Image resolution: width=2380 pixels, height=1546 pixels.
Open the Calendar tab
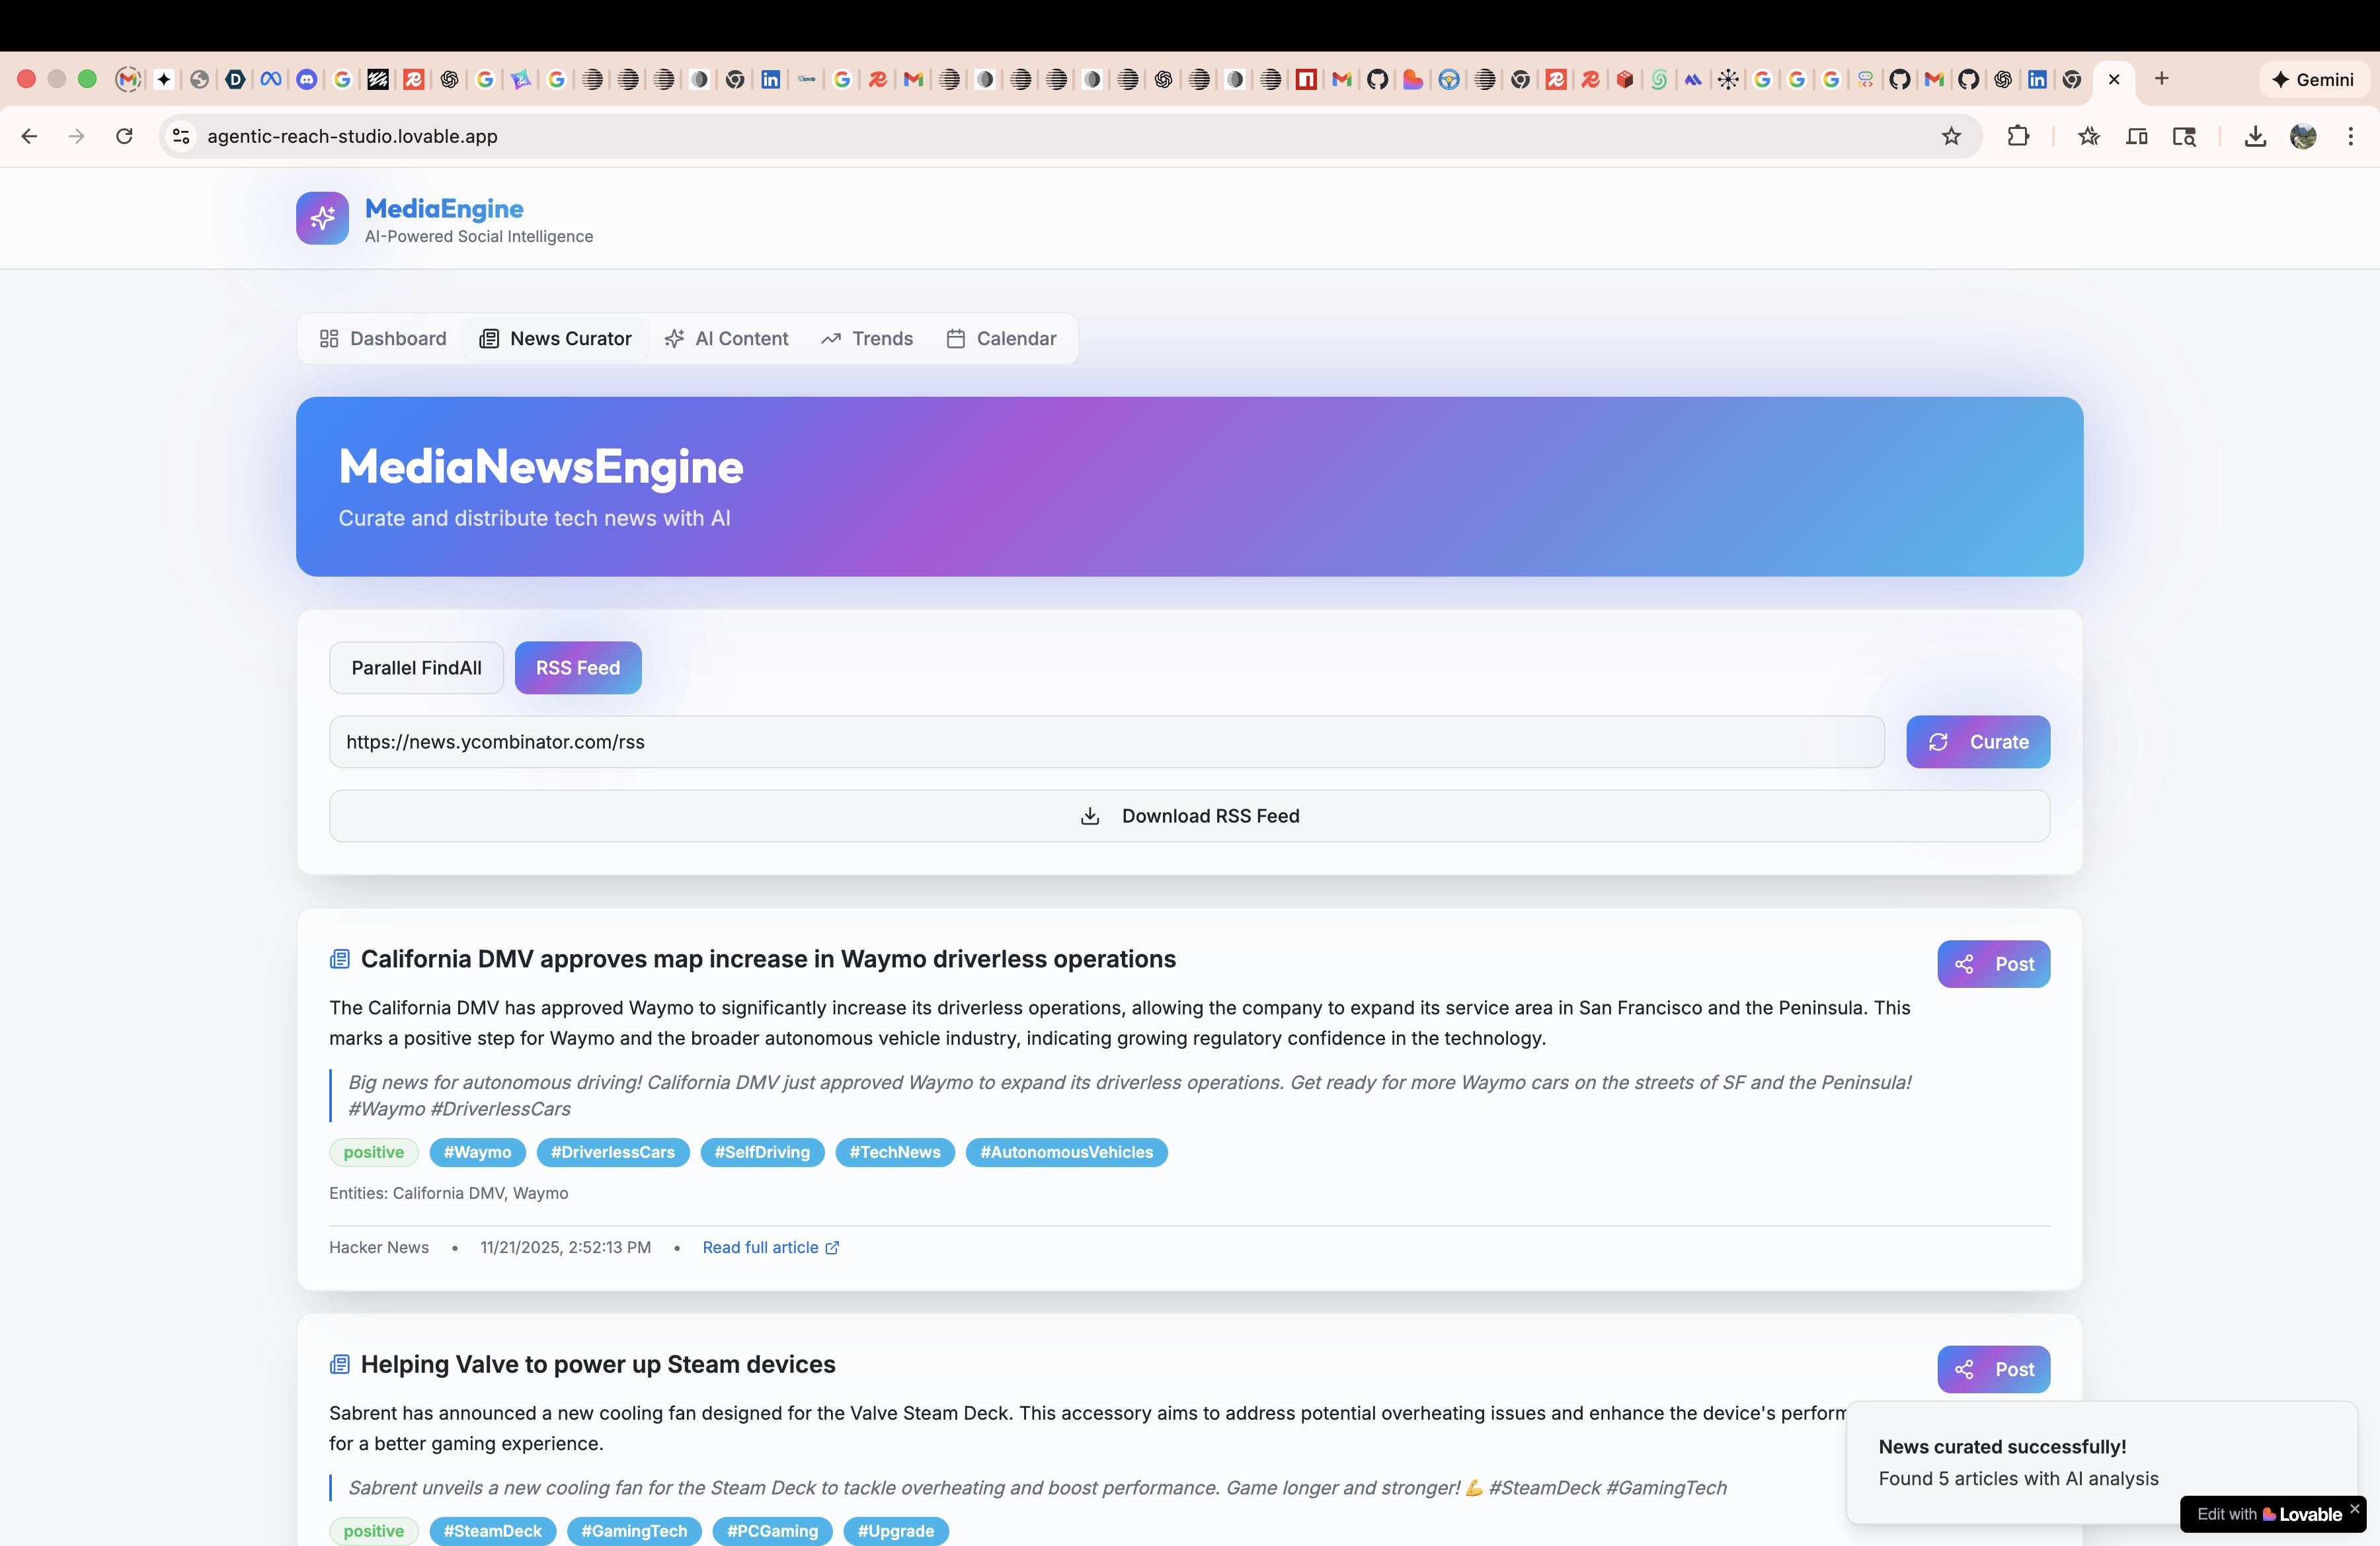[1001, 339]
